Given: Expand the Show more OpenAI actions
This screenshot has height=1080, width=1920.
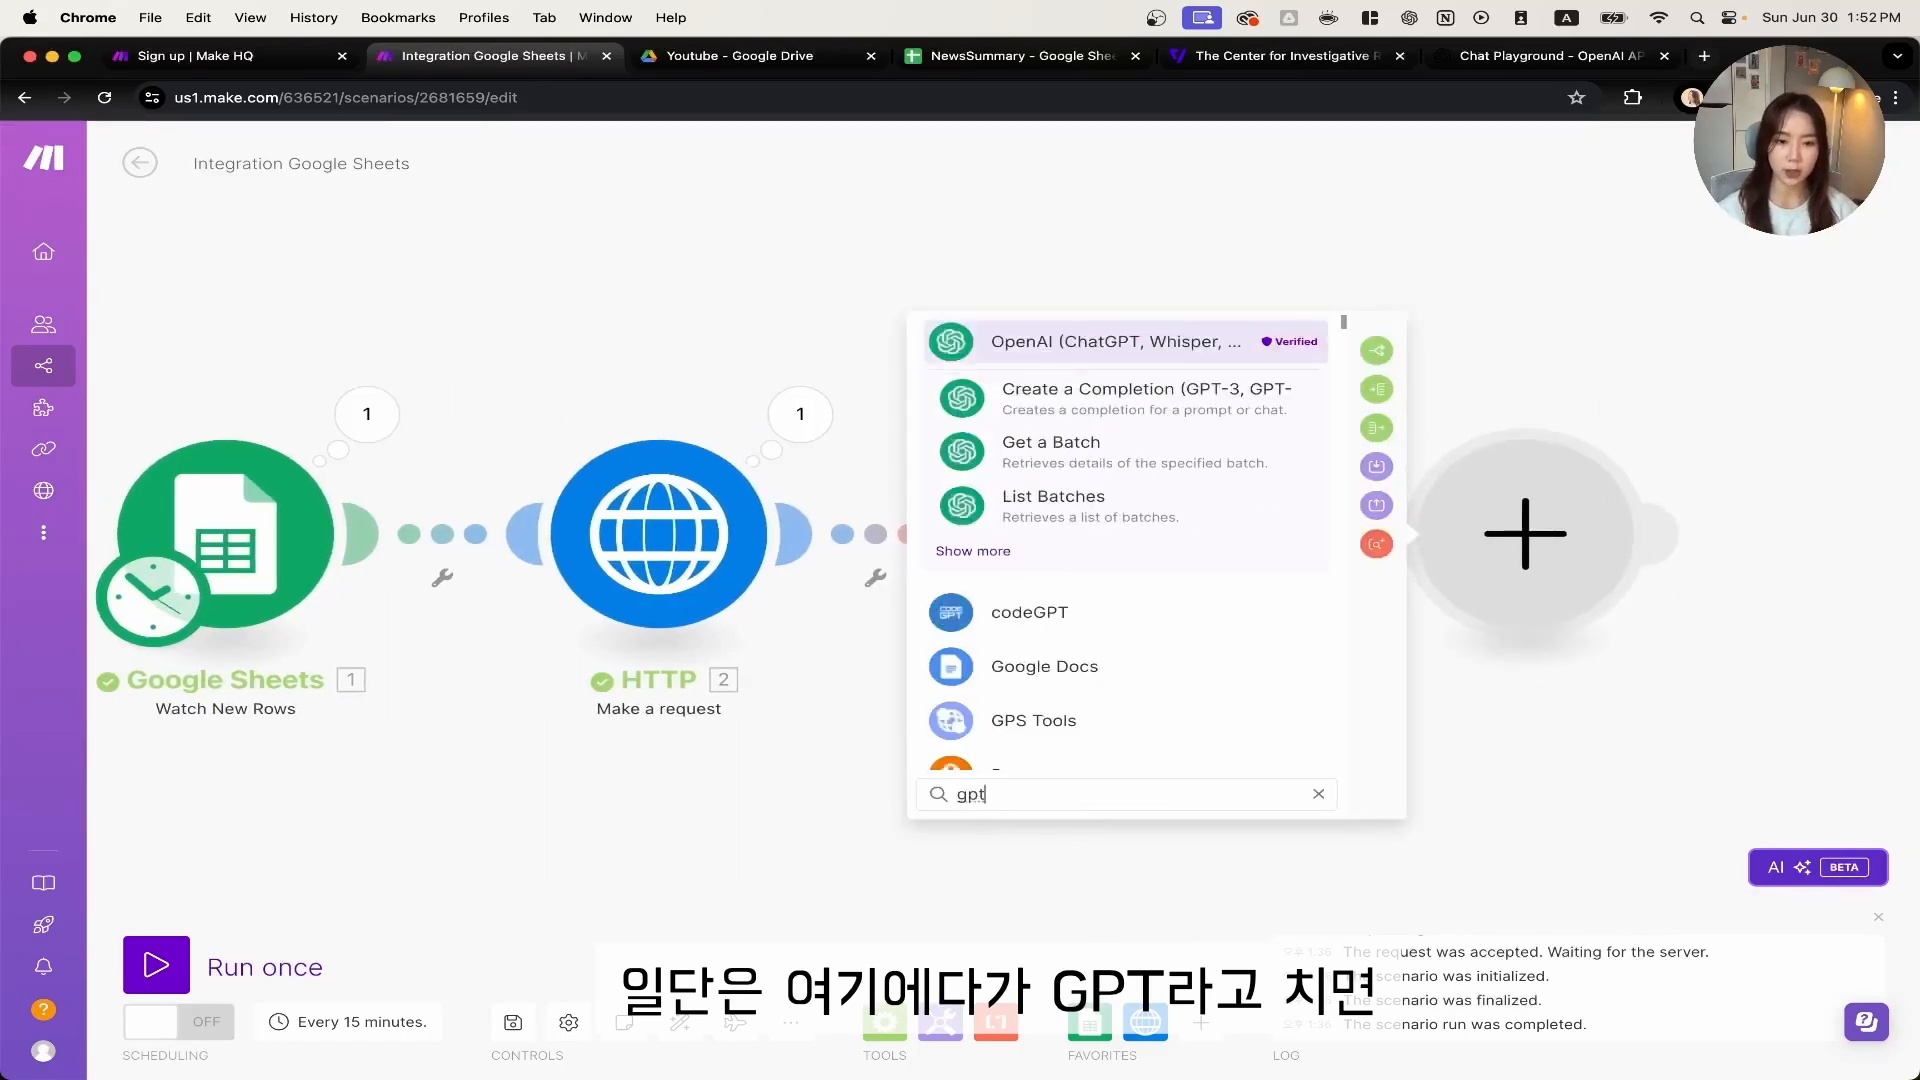Looking at the screenshot, I should point(972,551).
